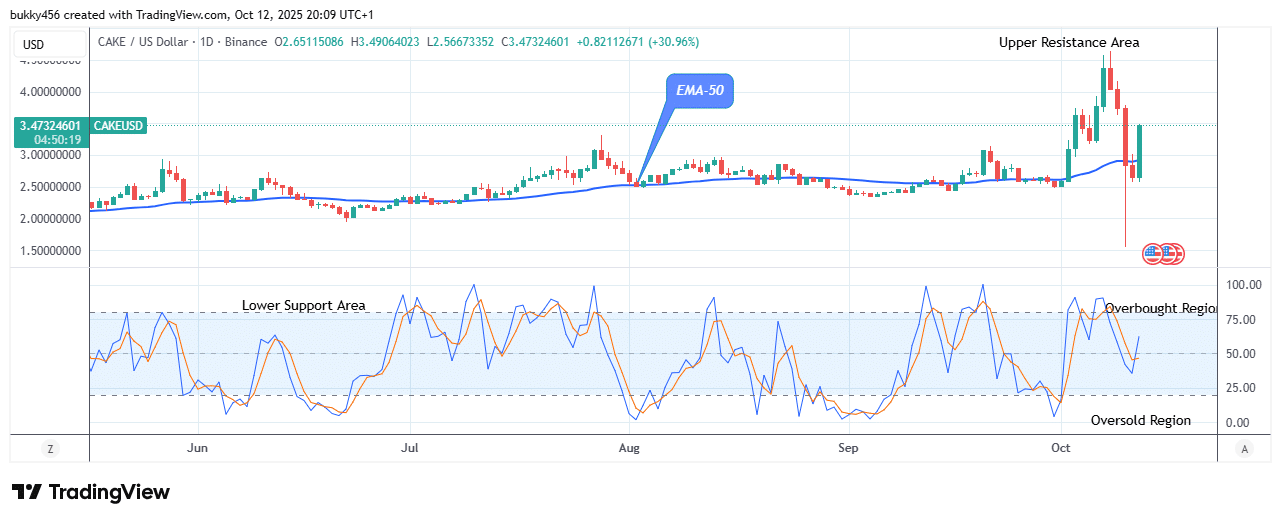Image resolution: width=1281 pixels, height=522 pixels.
Task: Click the Jul marker on time axis
Action: pyautogui.click(x=410, y=449)
